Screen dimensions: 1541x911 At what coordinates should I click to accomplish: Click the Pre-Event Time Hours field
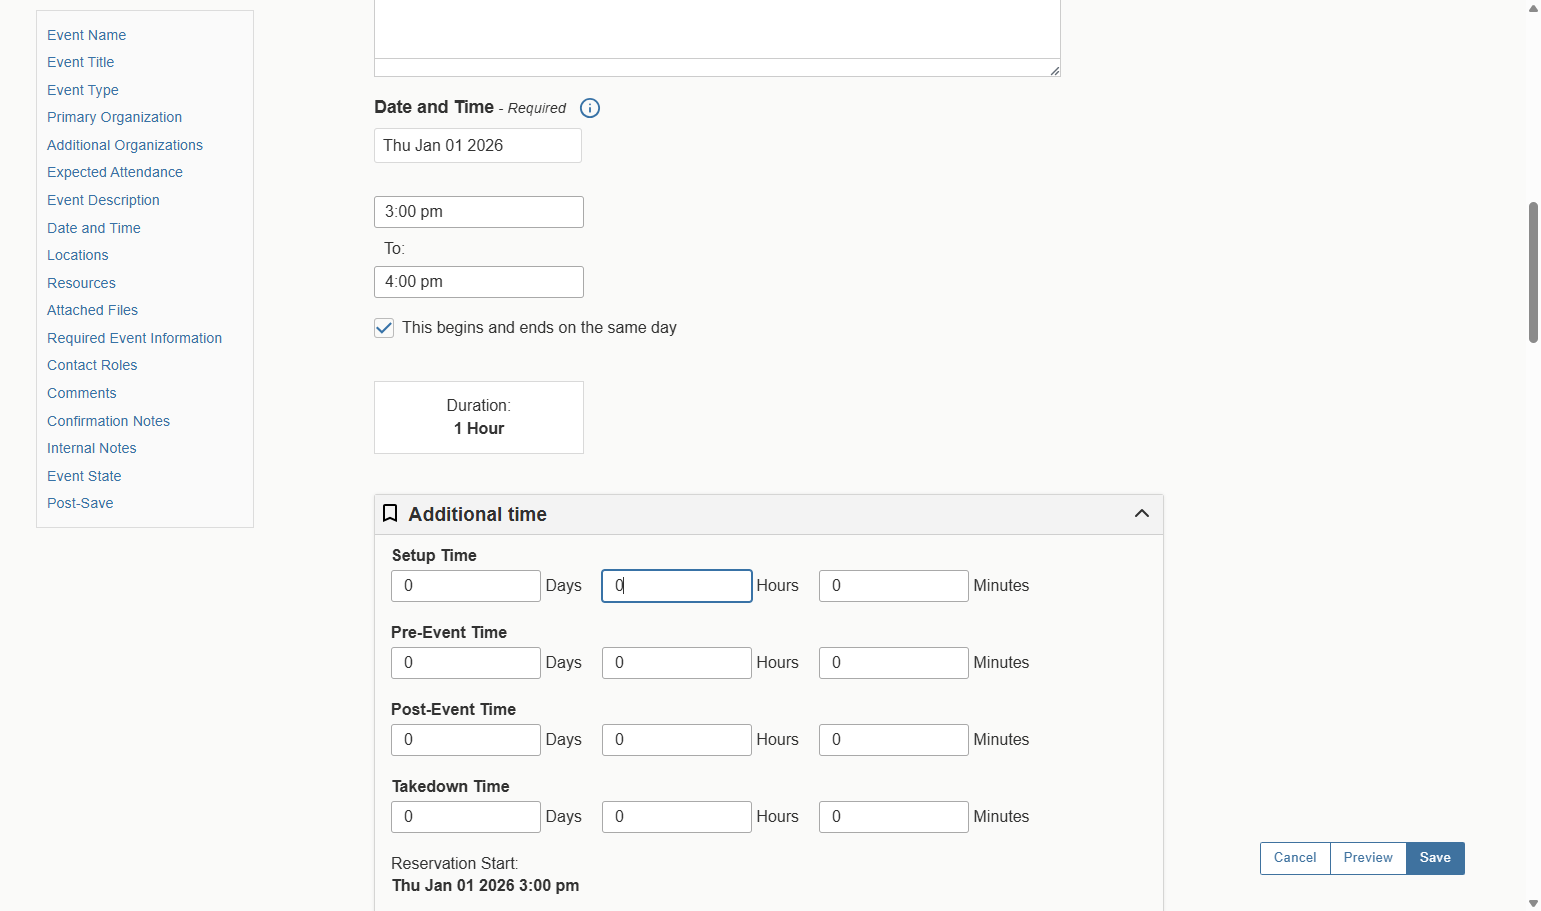tap(677, 663)
